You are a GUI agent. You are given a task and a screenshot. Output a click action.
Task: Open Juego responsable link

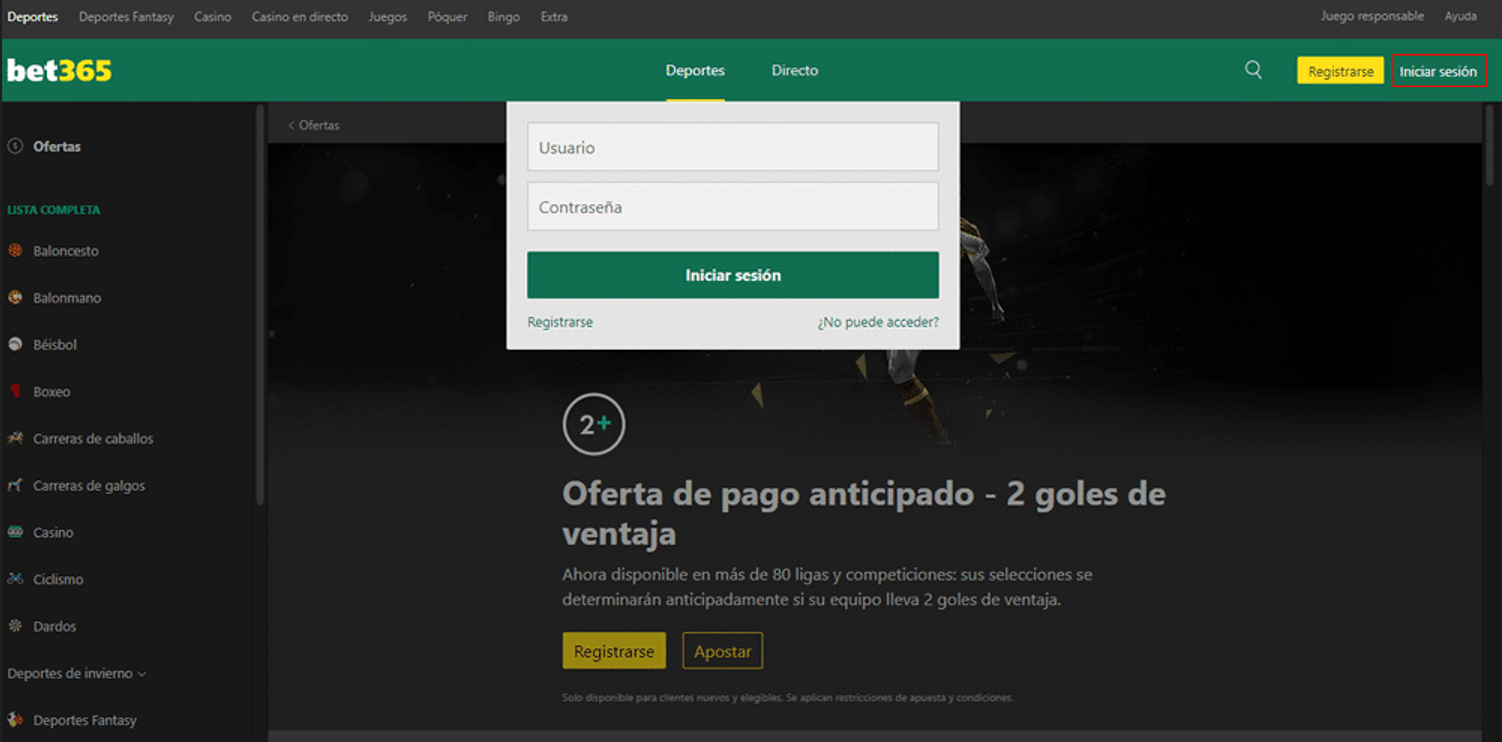coord(1372,16)
